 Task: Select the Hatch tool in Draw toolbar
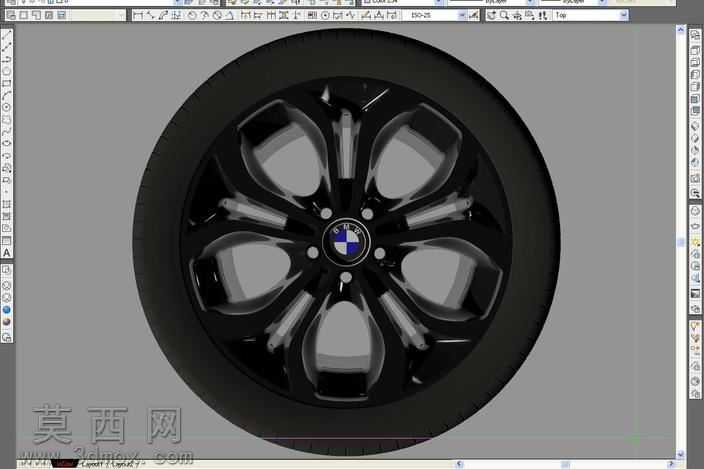point(7,204)
